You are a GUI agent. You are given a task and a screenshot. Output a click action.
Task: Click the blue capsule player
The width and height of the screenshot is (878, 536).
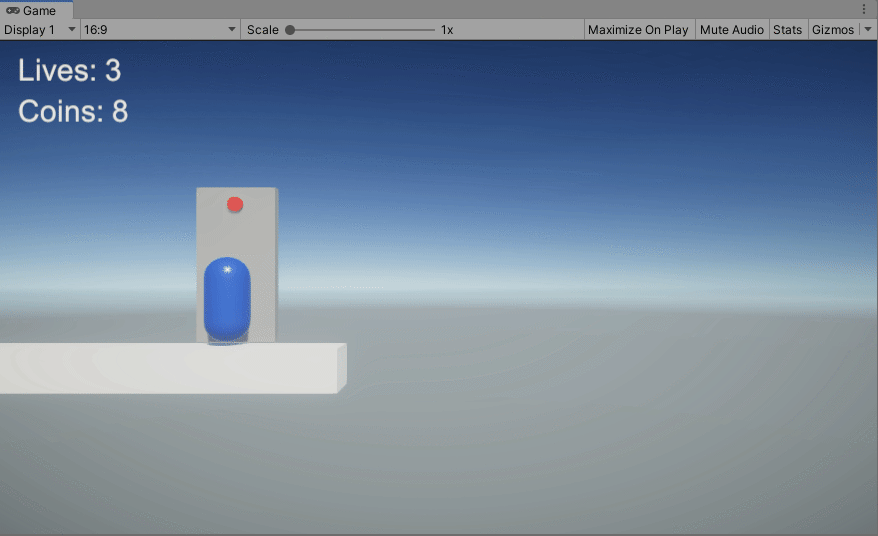point(227,300)
